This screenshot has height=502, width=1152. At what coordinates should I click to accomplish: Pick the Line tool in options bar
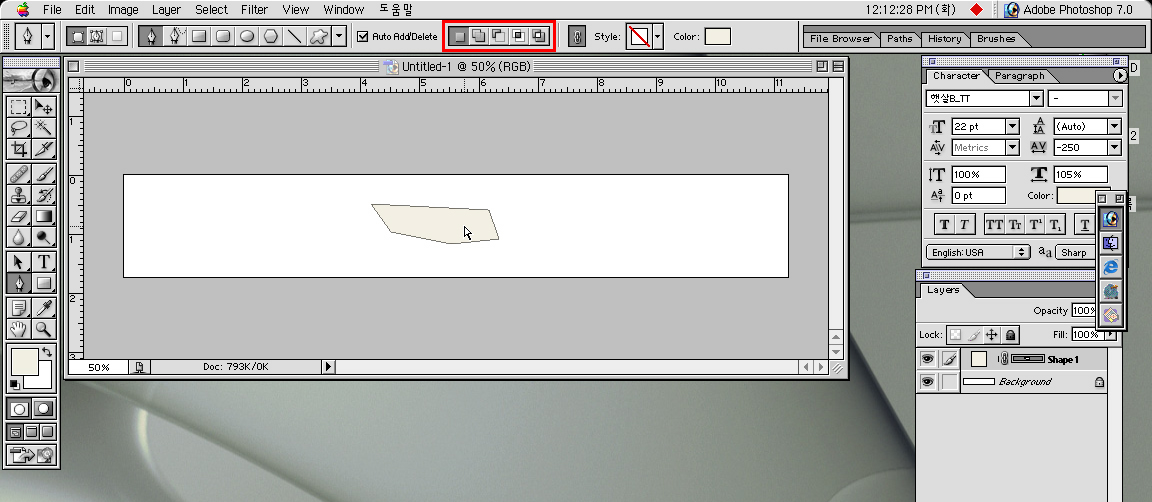tap(294, 37)
